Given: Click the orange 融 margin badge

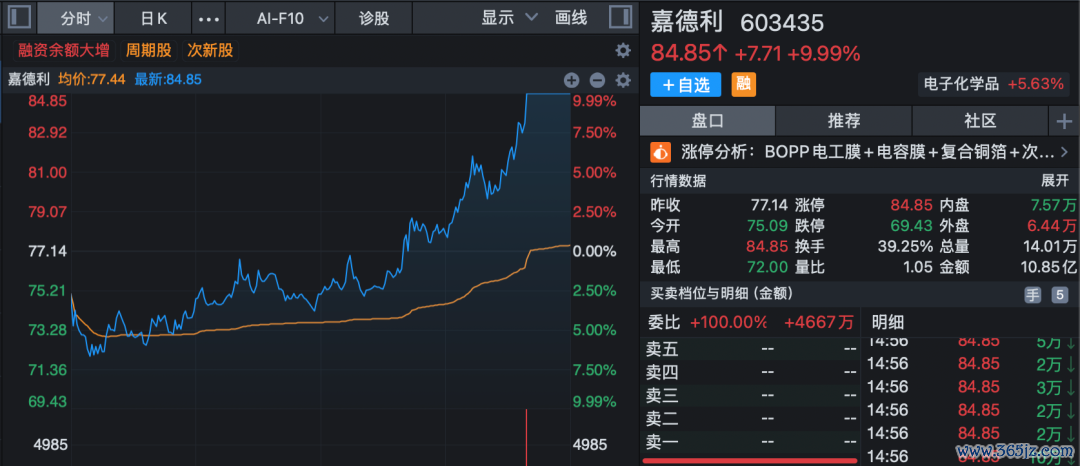Looking at the screenshot, I should 743,84.
